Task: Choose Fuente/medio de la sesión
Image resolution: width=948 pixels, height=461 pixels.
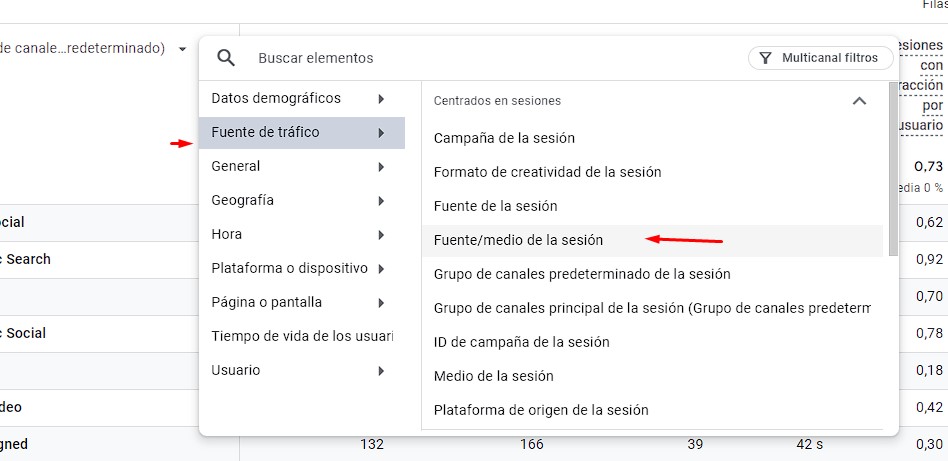Action: [x=518, y=240]
